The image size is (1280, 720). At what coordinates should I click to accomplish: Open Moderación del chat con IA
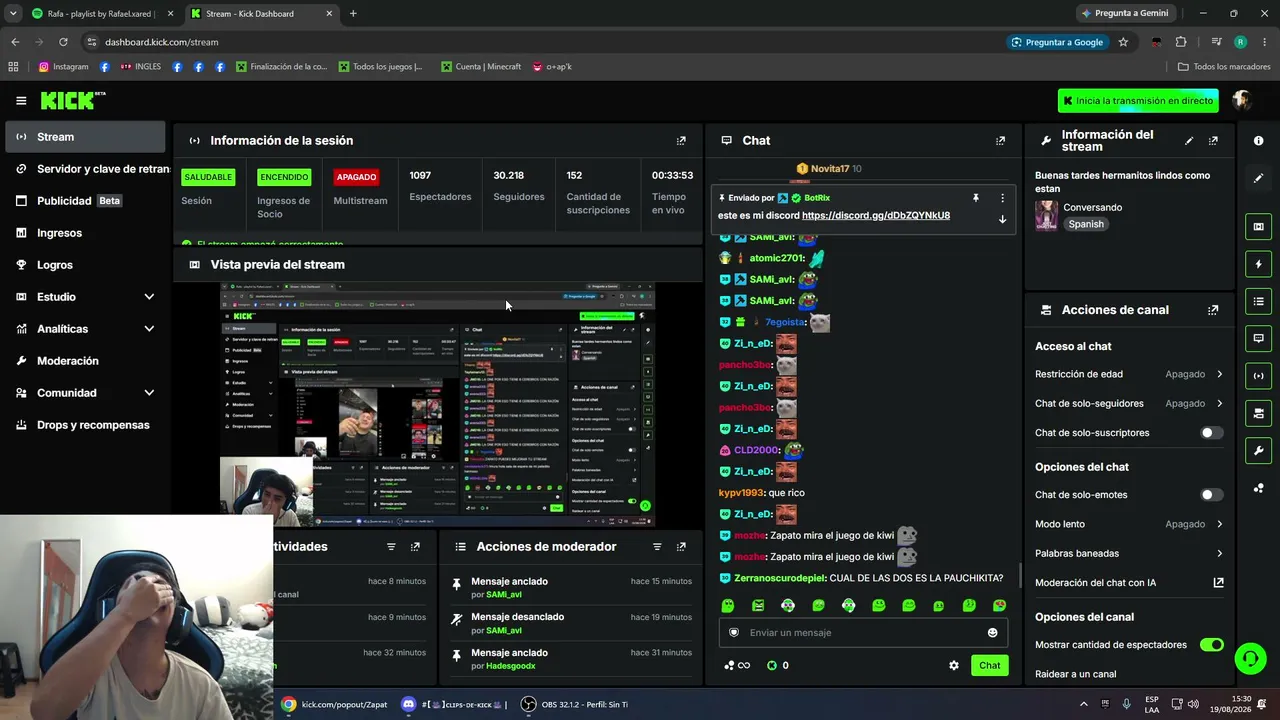pyautogui.click(x=1129, y=583)
